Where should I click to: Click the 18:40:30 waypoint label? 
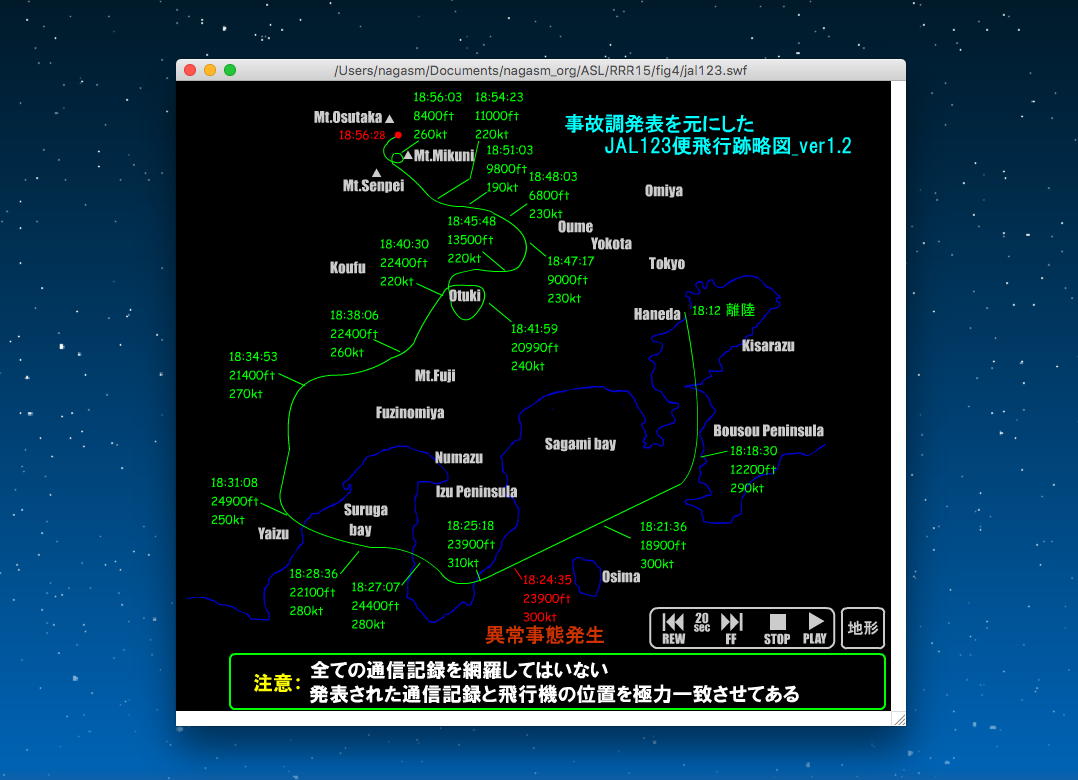click(x=404, y=244)
